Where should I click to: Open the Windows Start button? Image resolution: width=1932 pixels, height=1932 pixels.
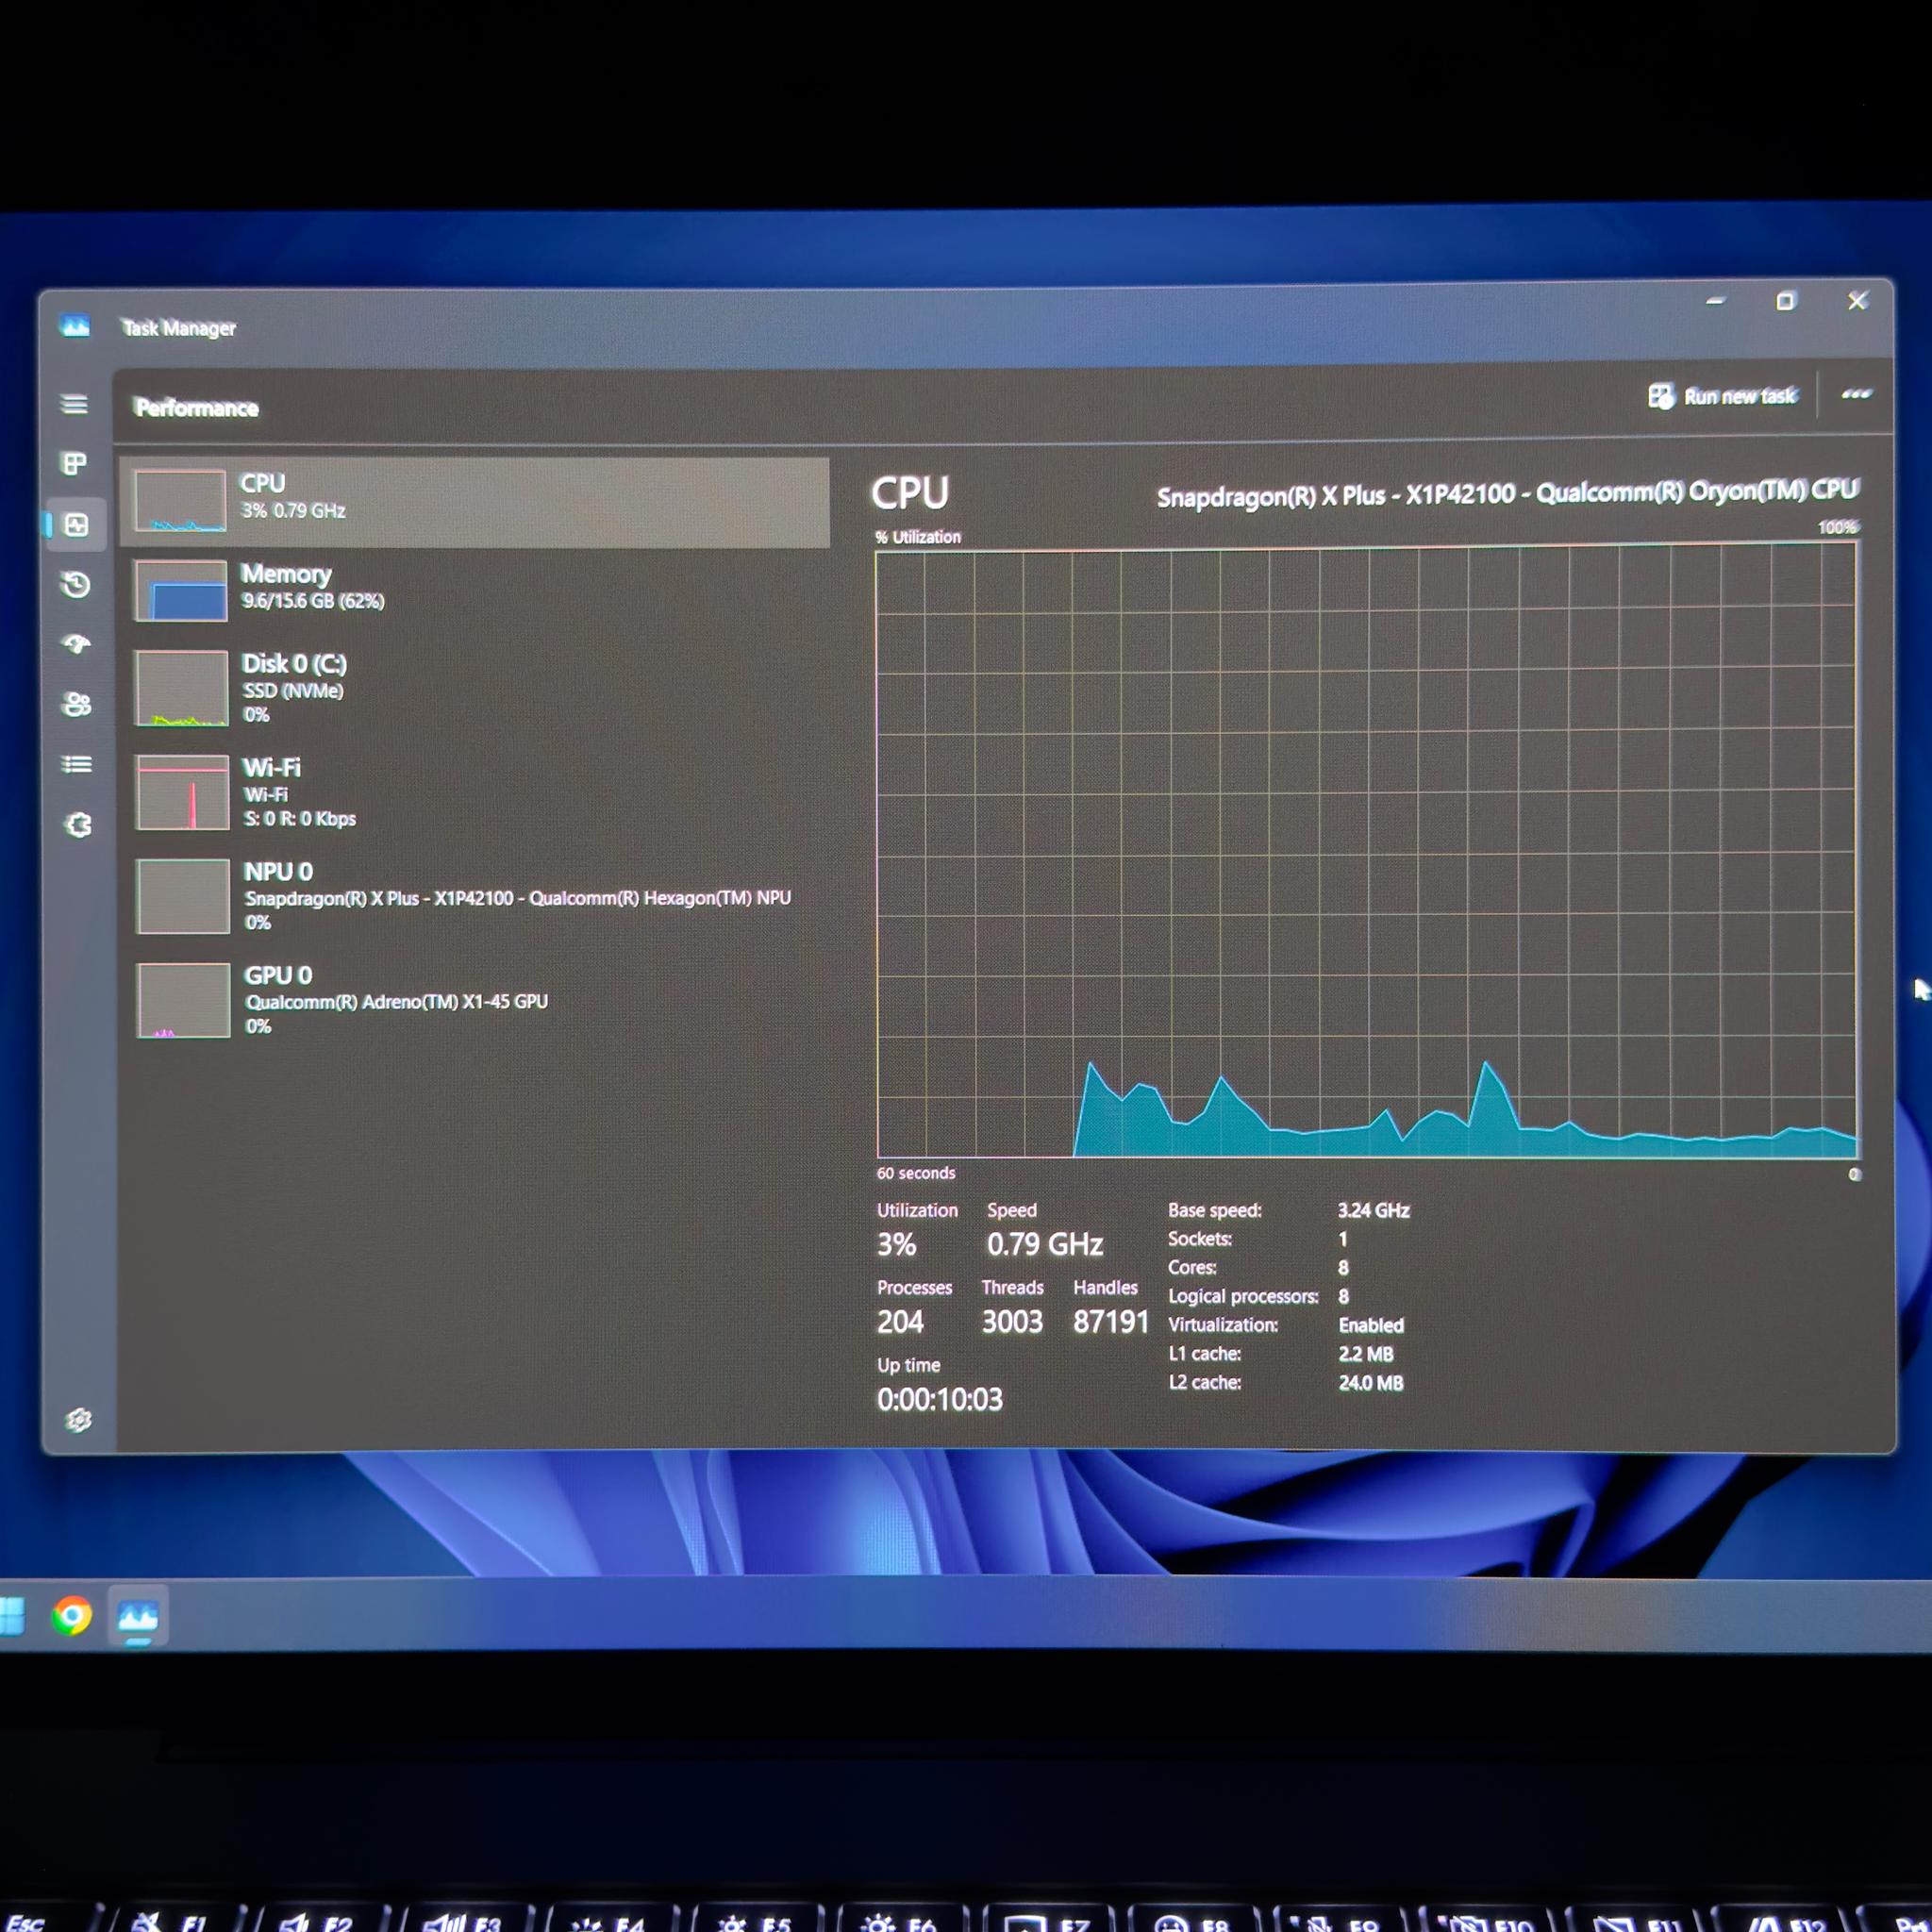pos(12,1617)
